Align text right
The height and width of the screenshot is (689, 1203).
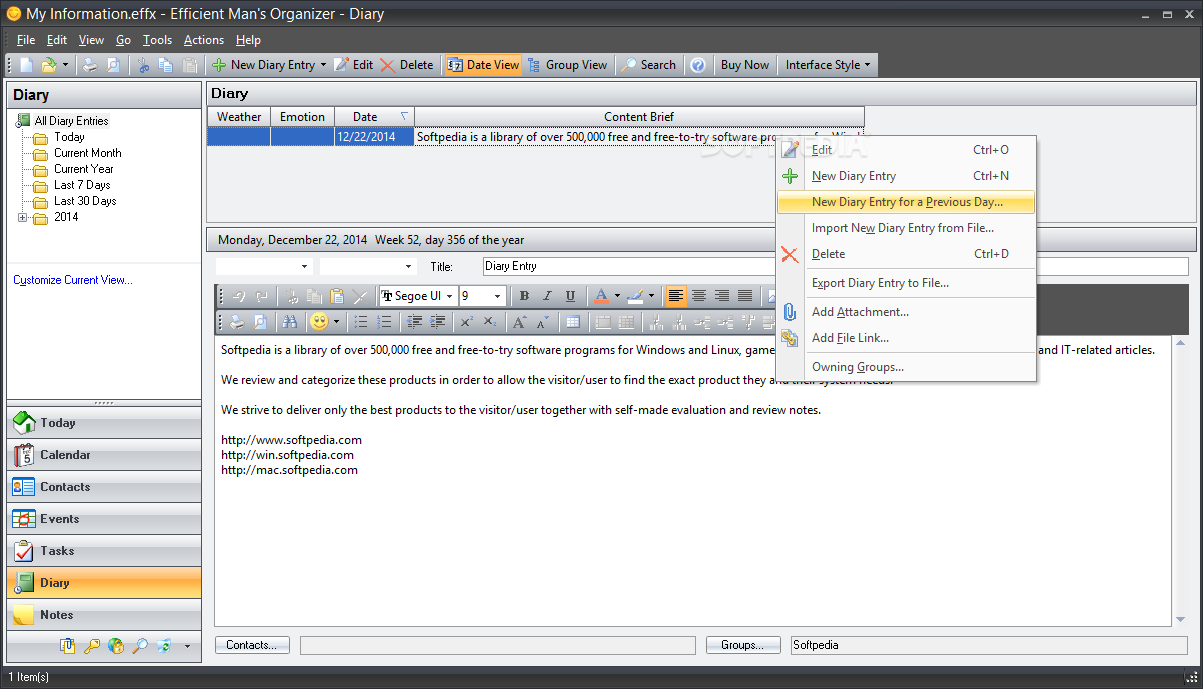(x=722, y=296)
